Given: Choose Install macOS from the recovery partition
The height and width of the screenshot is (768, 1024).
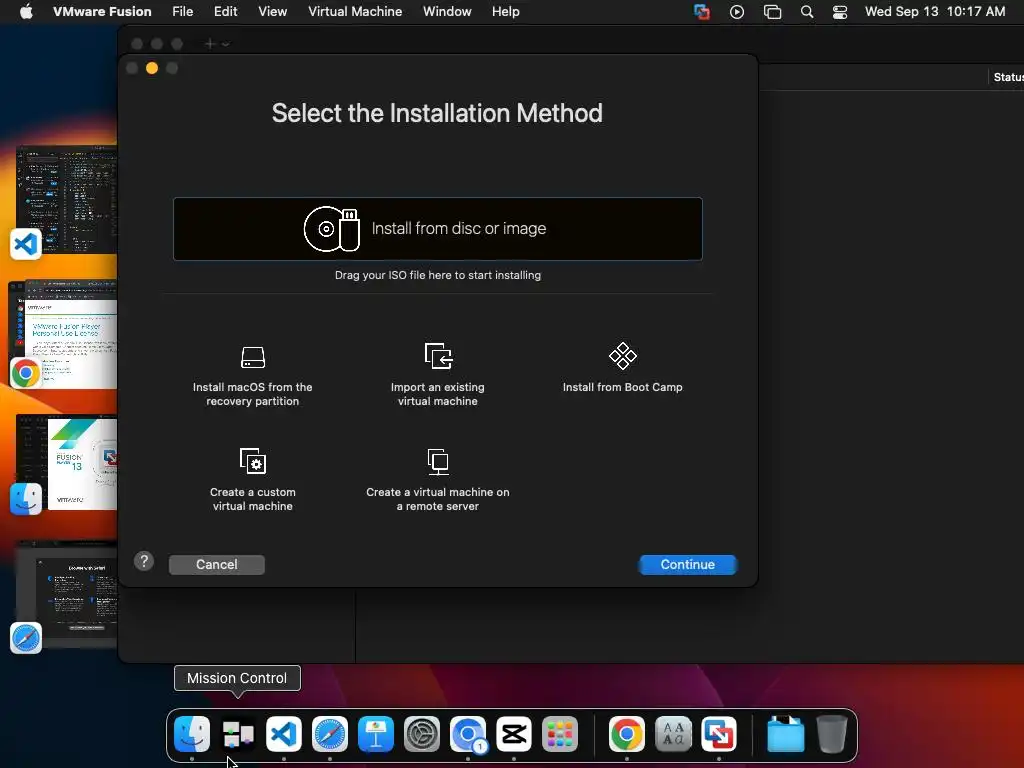Looking at the screenshot, I should [253, 376].
